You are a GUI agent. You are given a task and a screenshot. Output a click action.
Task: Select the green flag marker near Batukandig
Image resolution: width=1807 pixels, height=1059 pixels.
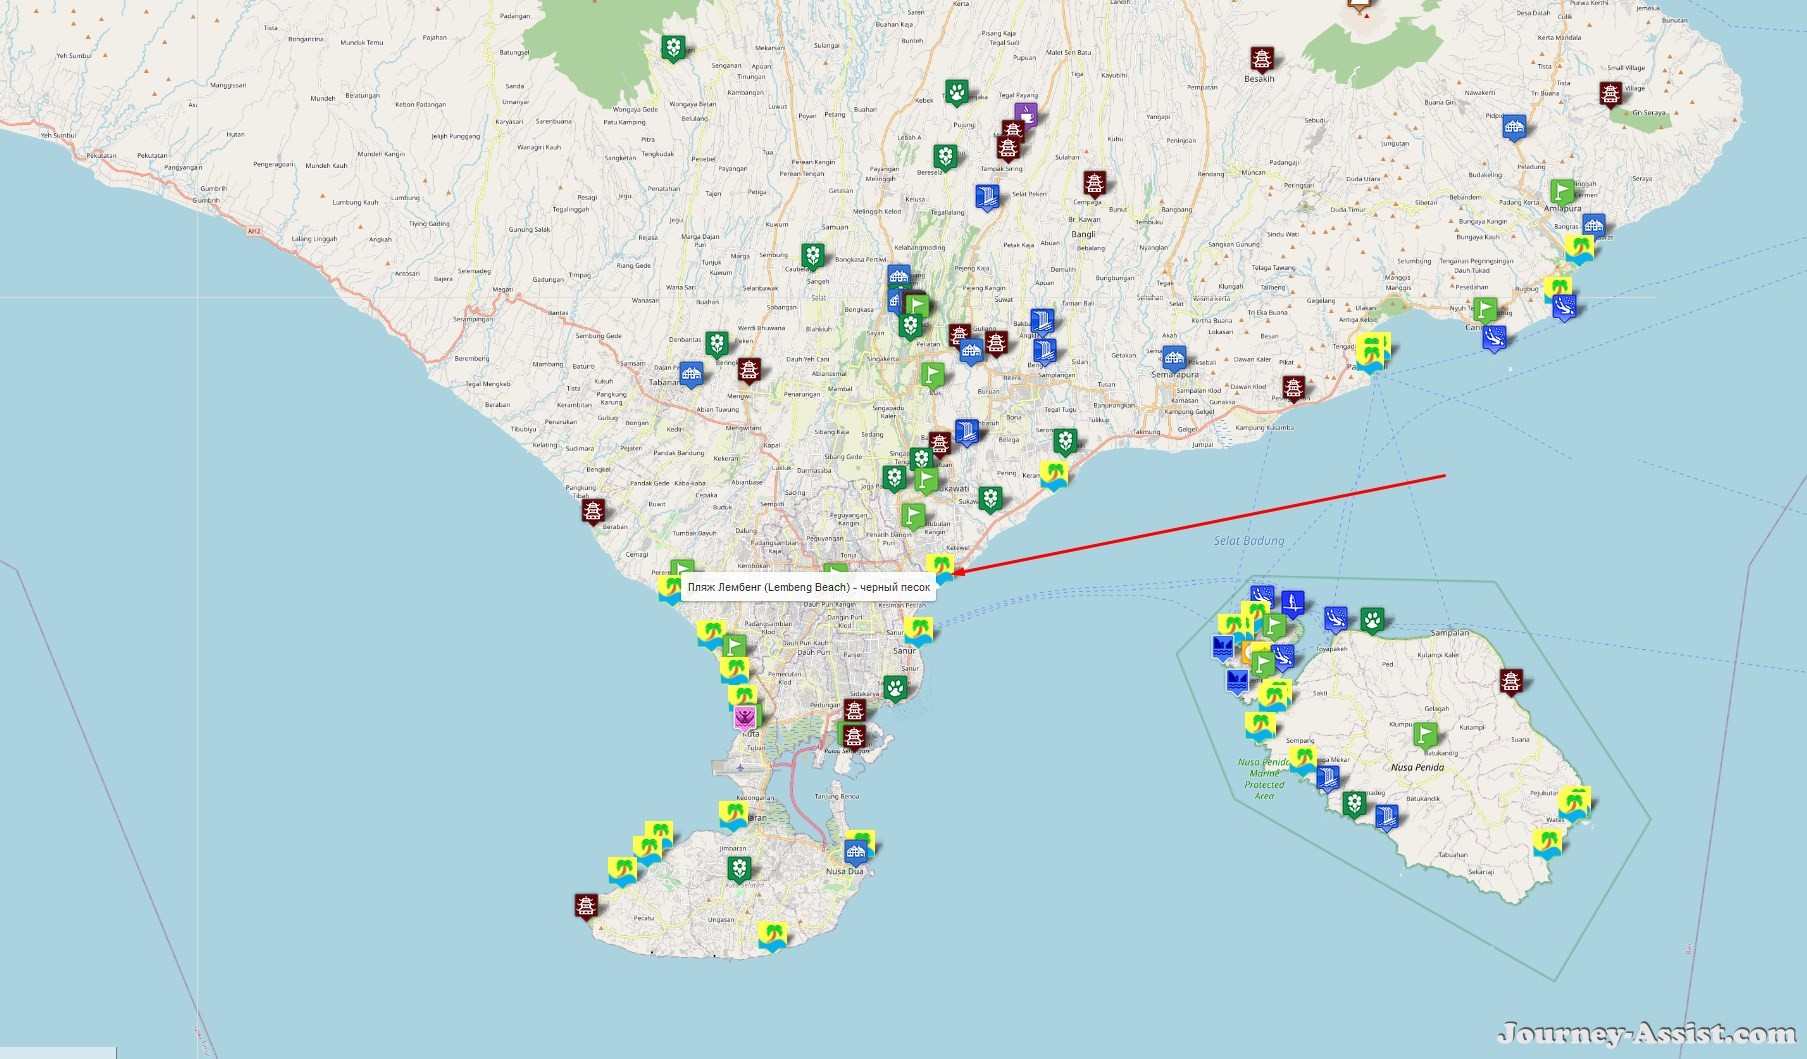tap(1425, 737)
